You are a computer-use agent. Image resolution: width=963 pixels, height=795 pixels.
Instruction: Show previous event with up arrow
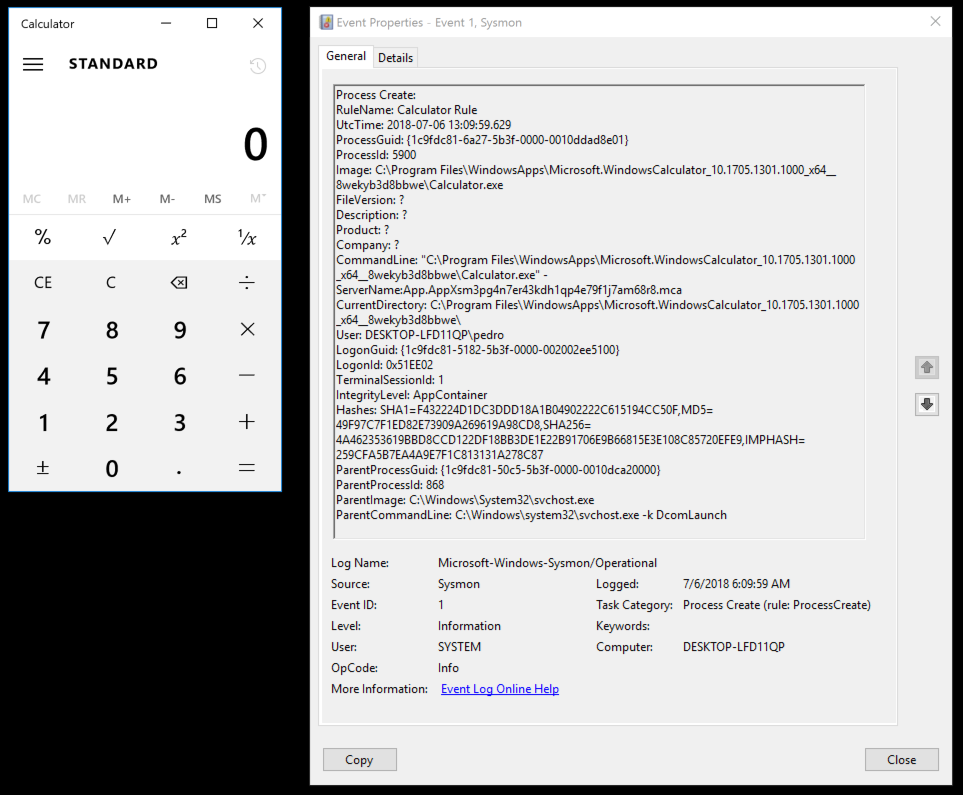[x=927, y=367]
